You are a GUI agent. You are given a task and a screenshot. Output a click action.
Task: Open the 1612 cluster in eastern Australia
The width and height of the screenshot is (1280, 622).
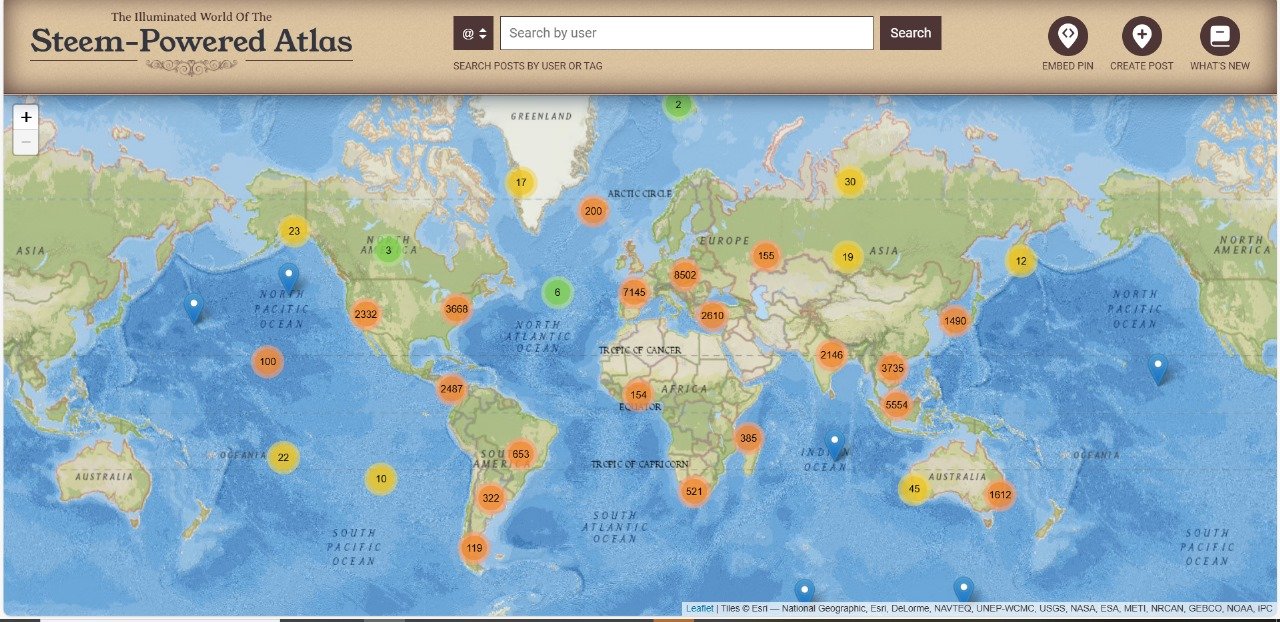pos(1000,495)
